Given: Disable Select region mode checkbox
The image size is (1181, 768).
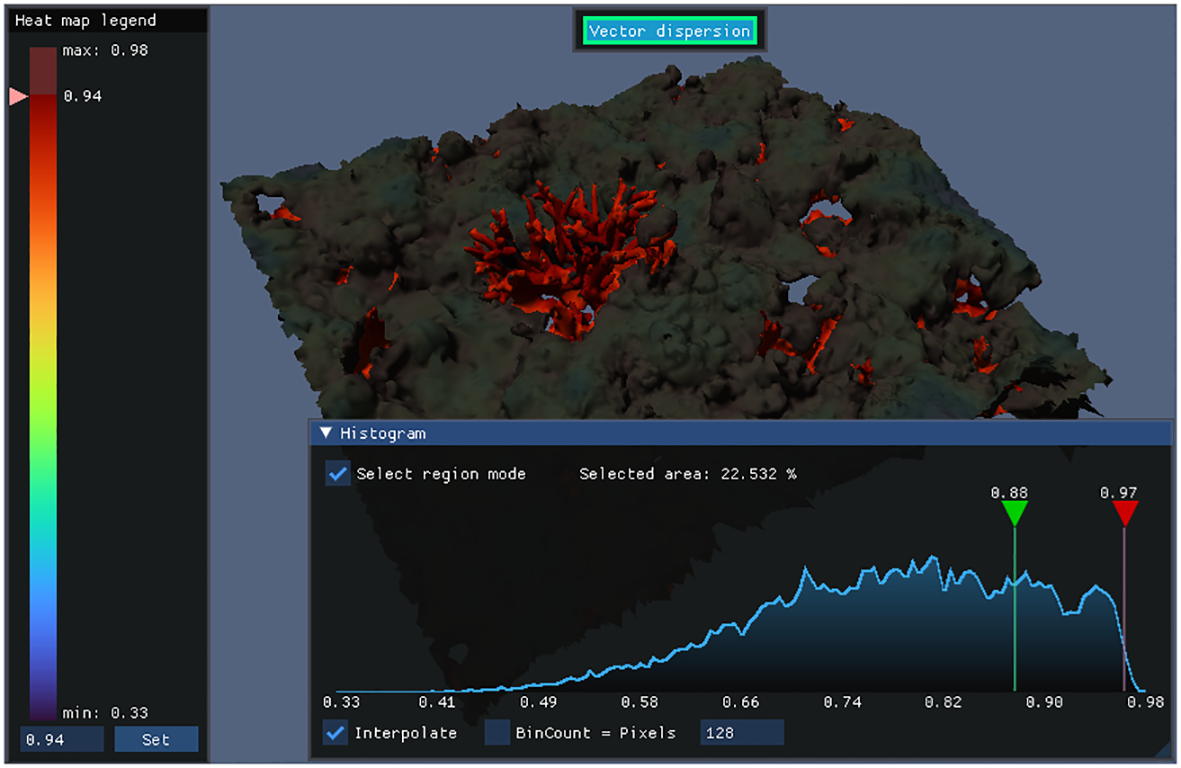Looking at the screenshot, I should coord(338,474).
